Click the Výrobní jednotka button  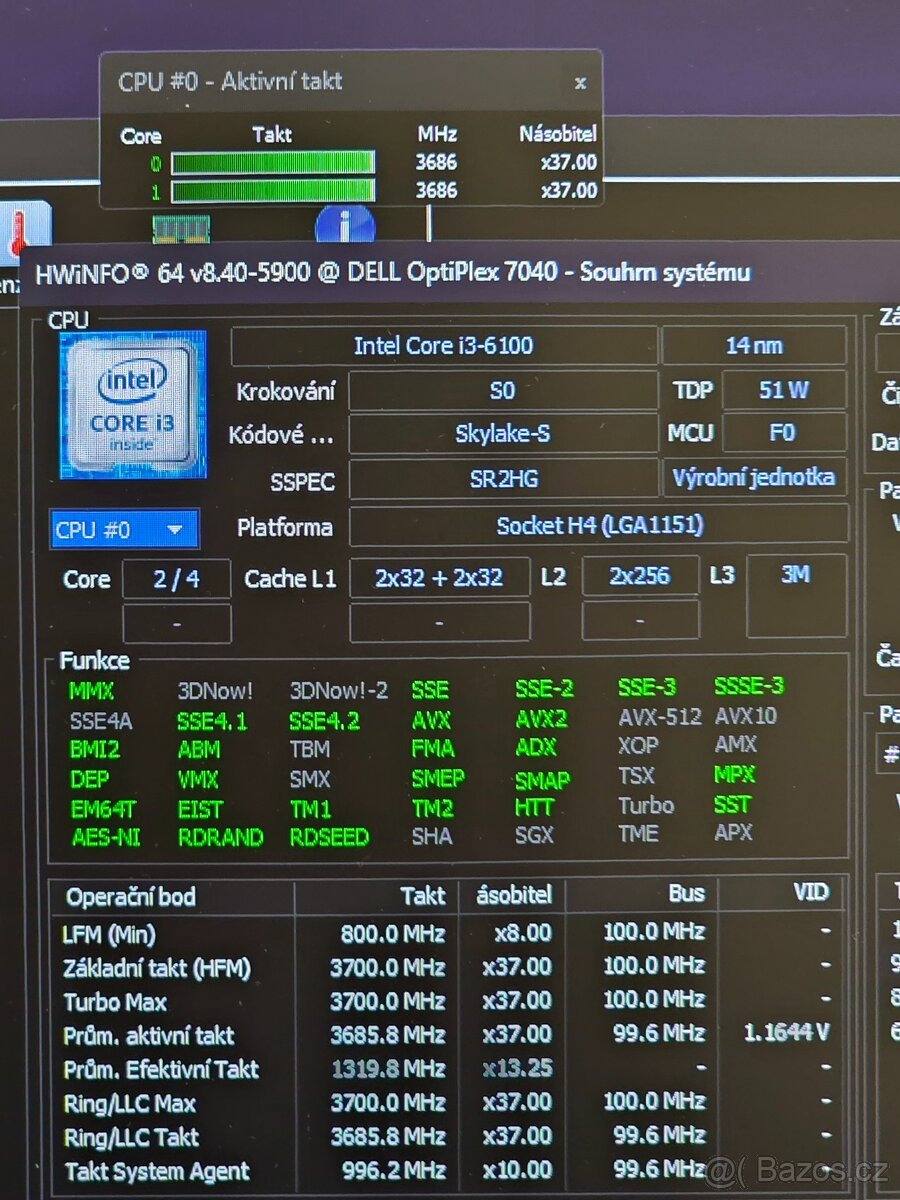[753, 477]
